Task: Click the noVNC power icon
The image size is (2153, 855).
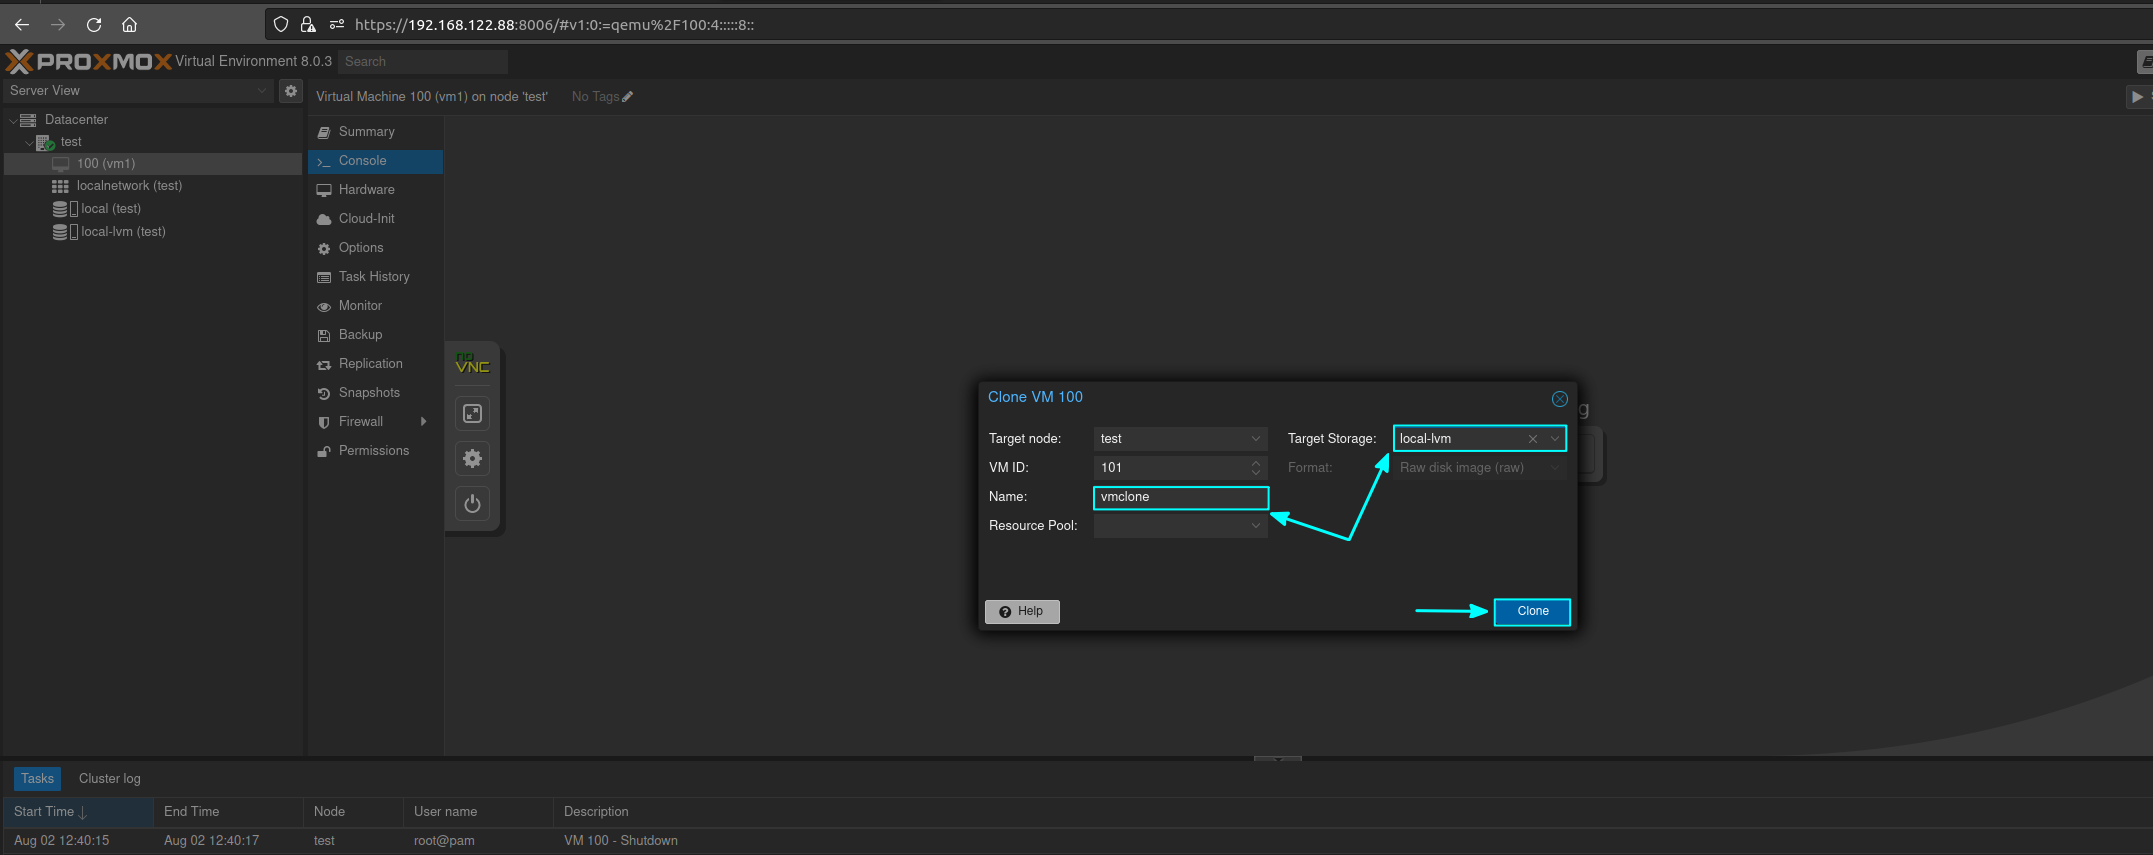Action: 473,503
